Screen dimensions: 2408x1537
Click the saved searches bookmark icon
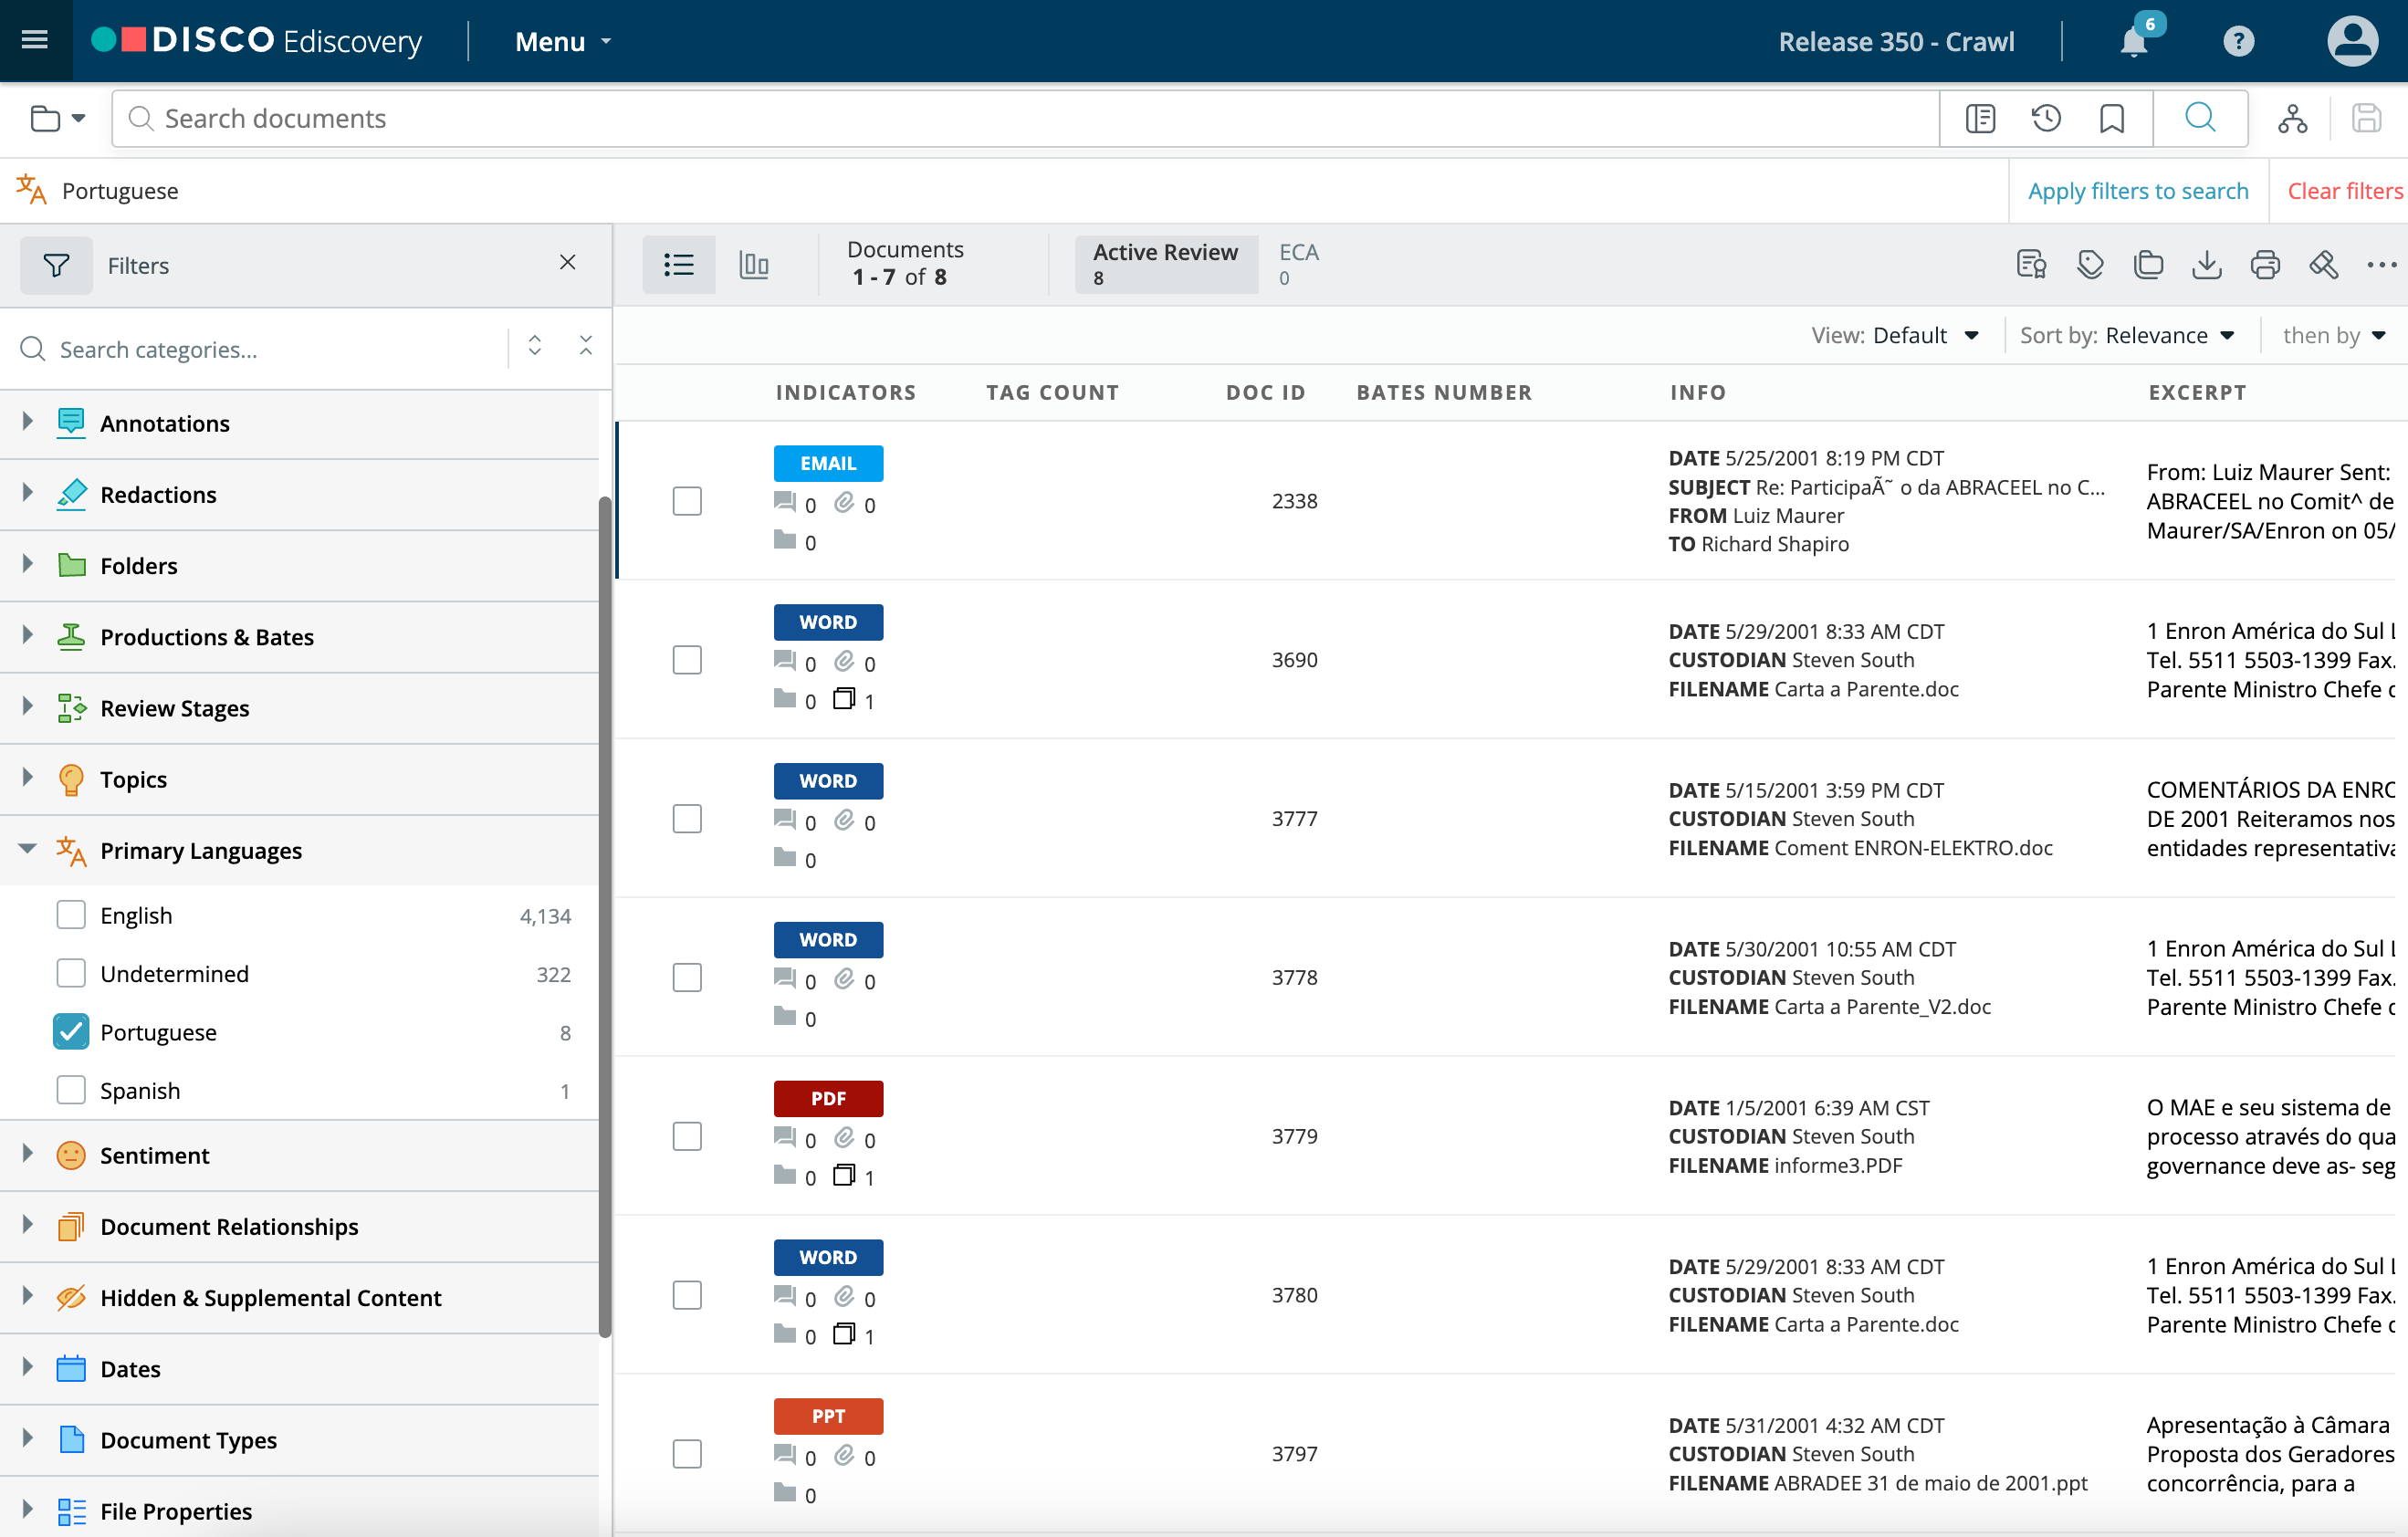coord(2112,118)
